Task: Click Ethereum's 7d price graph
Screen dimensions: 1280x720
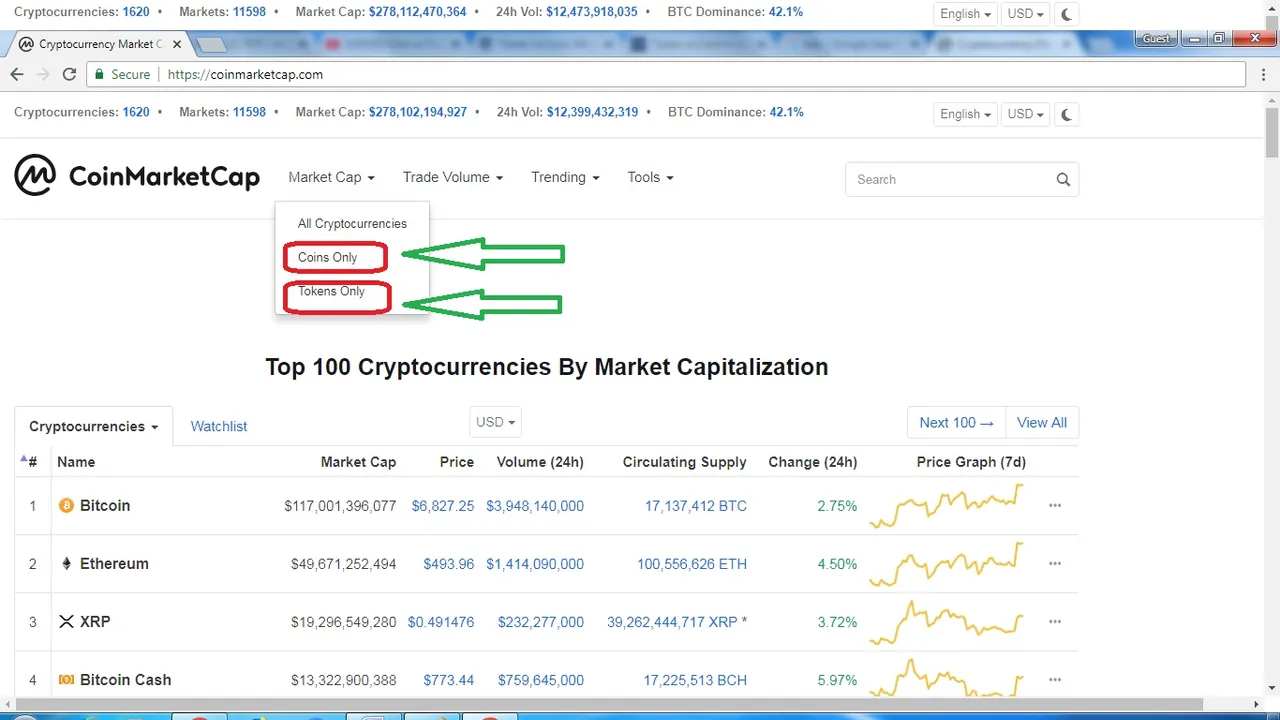Action: click(946, 564)
